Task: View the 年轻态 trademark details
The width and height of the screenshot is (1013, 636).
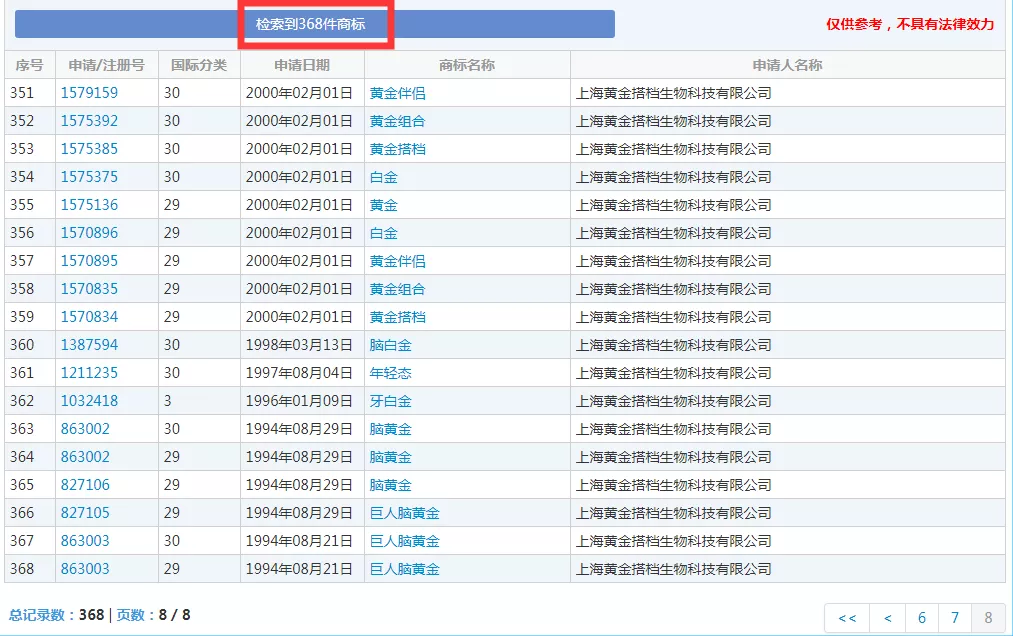Action: pyautogui.click(x=390, y=373)
